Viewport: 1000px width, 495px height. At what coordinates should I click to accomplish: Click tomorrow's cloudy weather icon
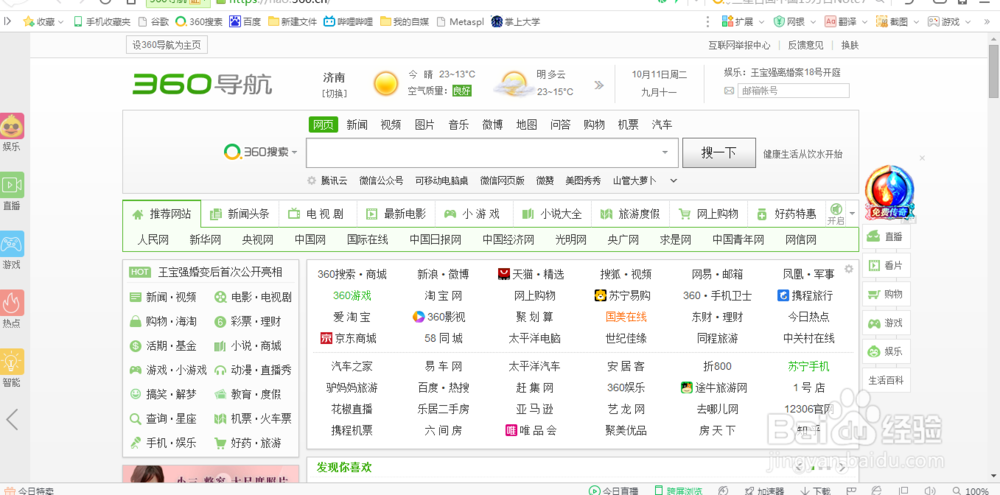514,84
